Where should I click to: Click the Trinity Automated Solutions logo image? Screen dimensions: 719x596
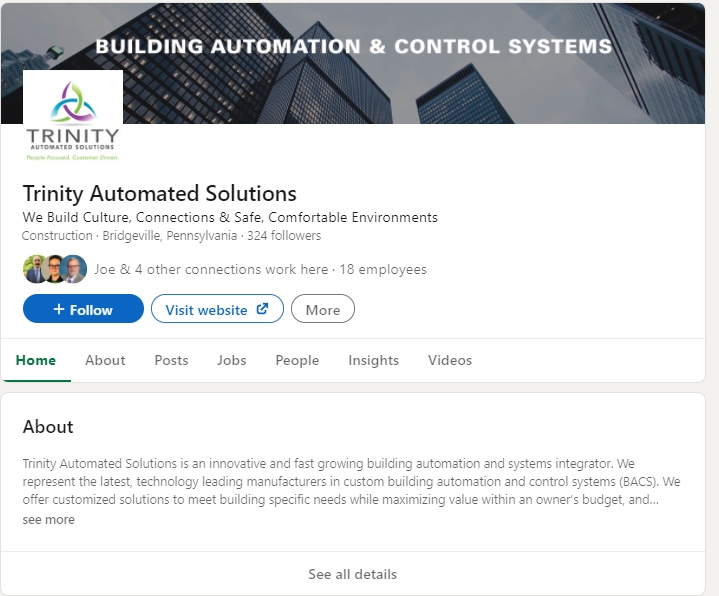(73, 120)
